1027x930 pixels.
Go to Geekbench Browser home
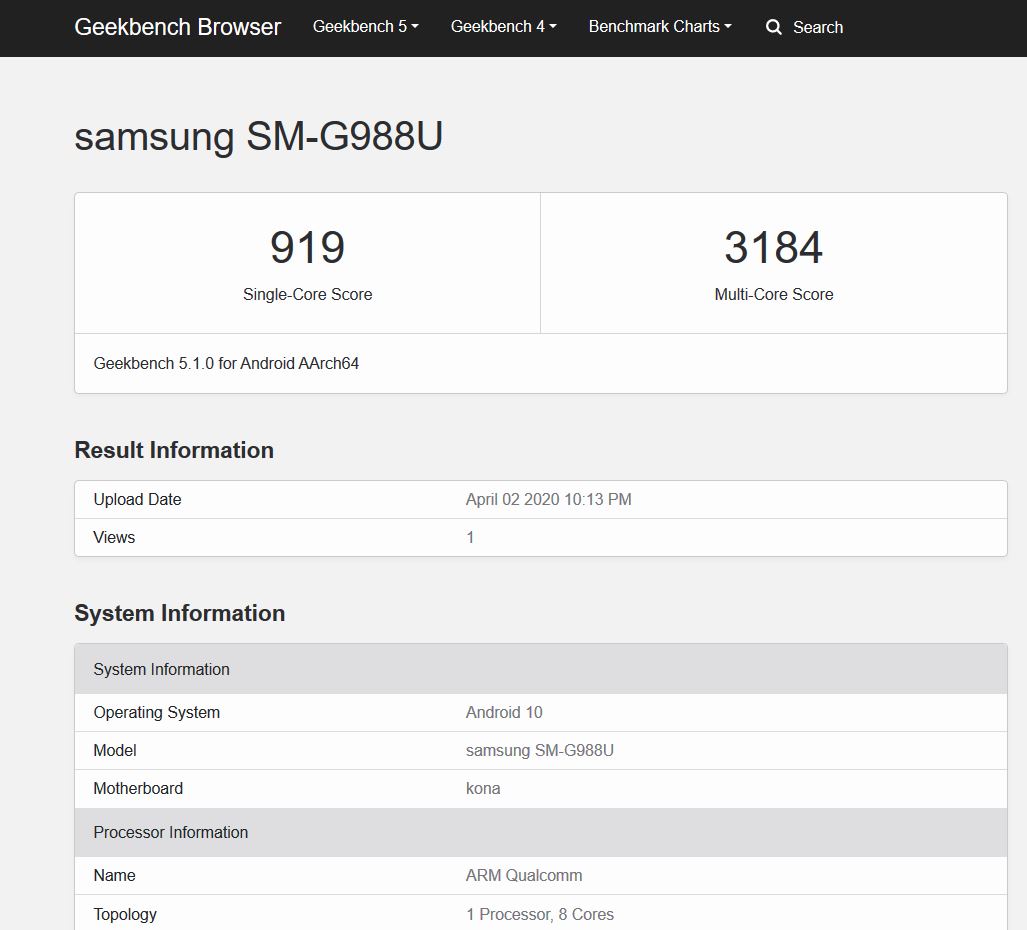click(177, 27)
